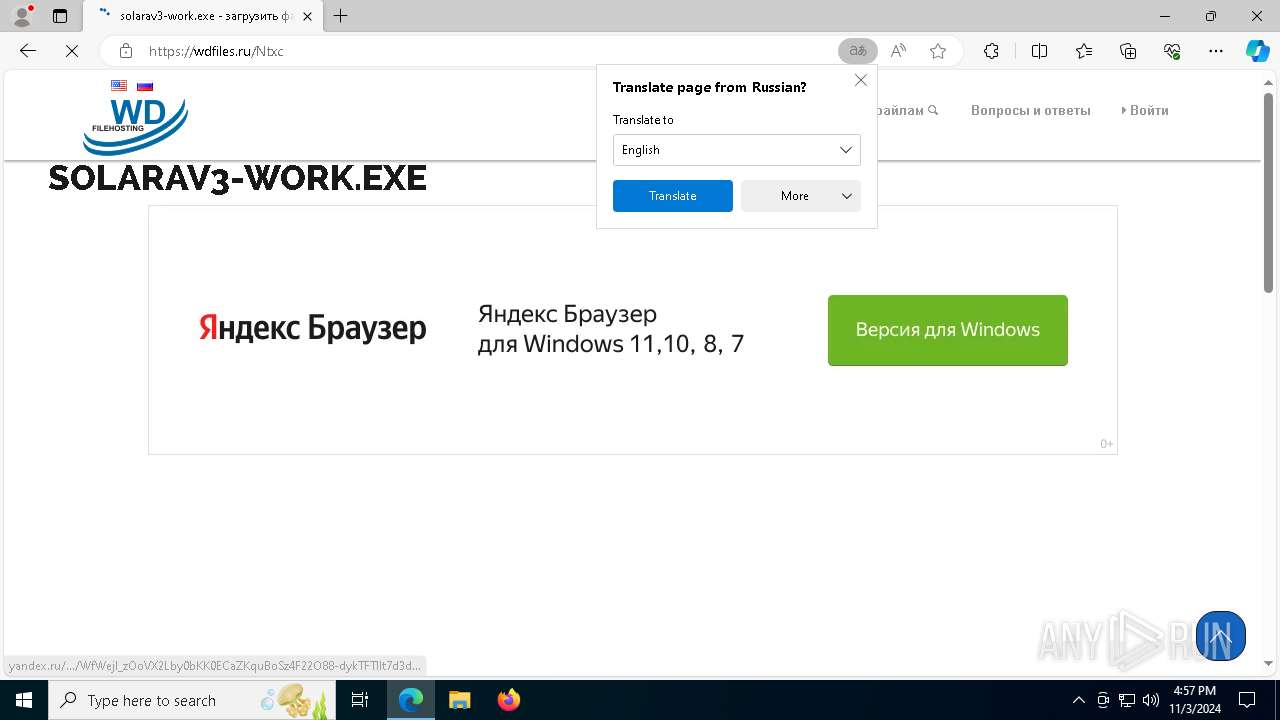Open the Windows Start menu
The height and width of the screenshot is (720, 1280).
[x=24, y=700]
